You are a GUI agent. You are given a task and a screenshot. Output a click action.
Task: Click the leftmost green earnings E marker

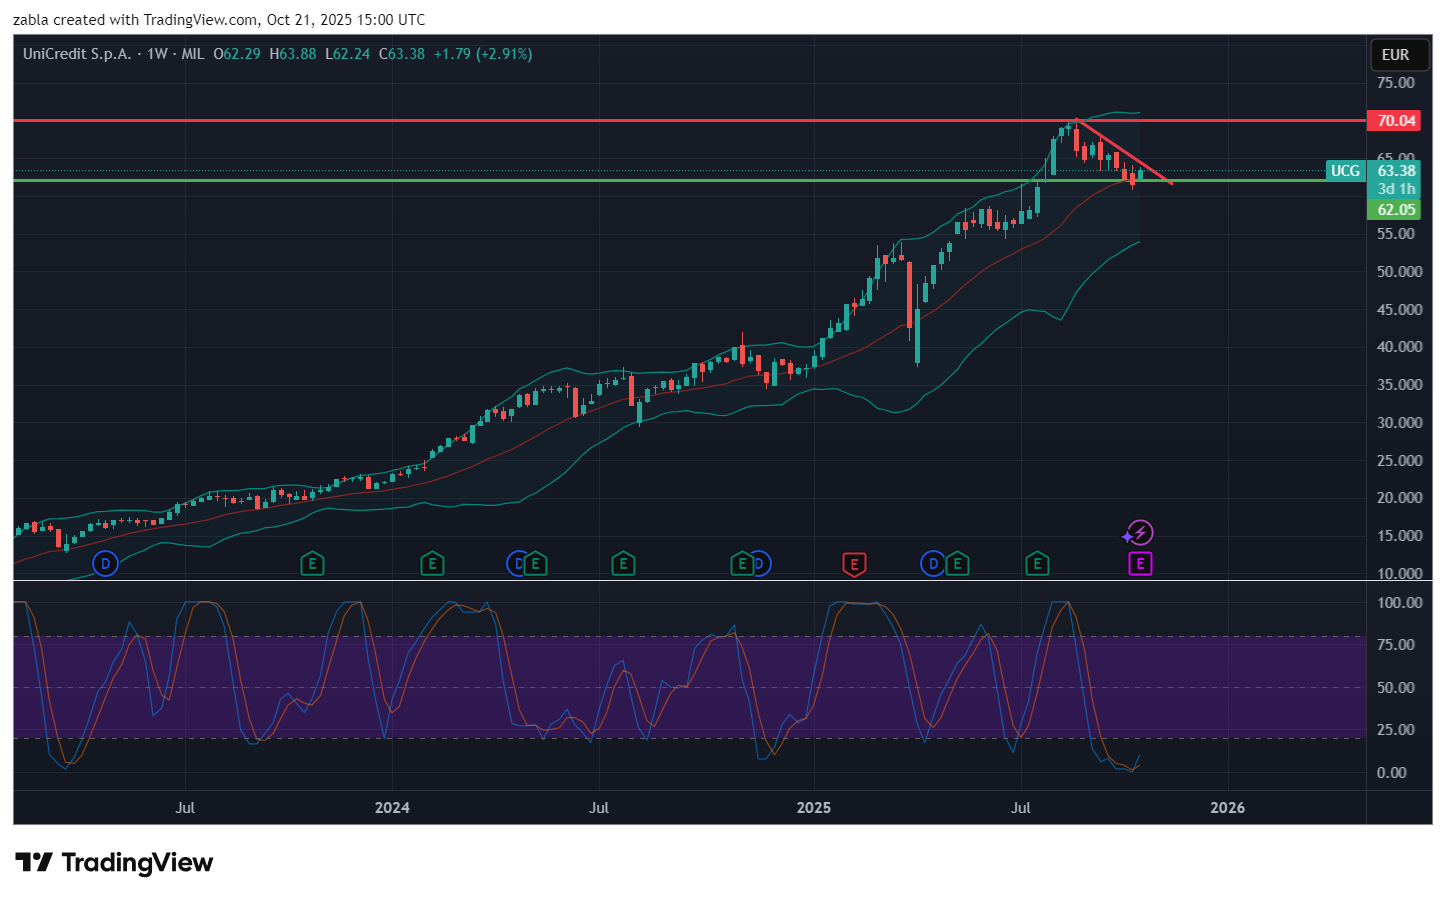click(x=312, y=564)
